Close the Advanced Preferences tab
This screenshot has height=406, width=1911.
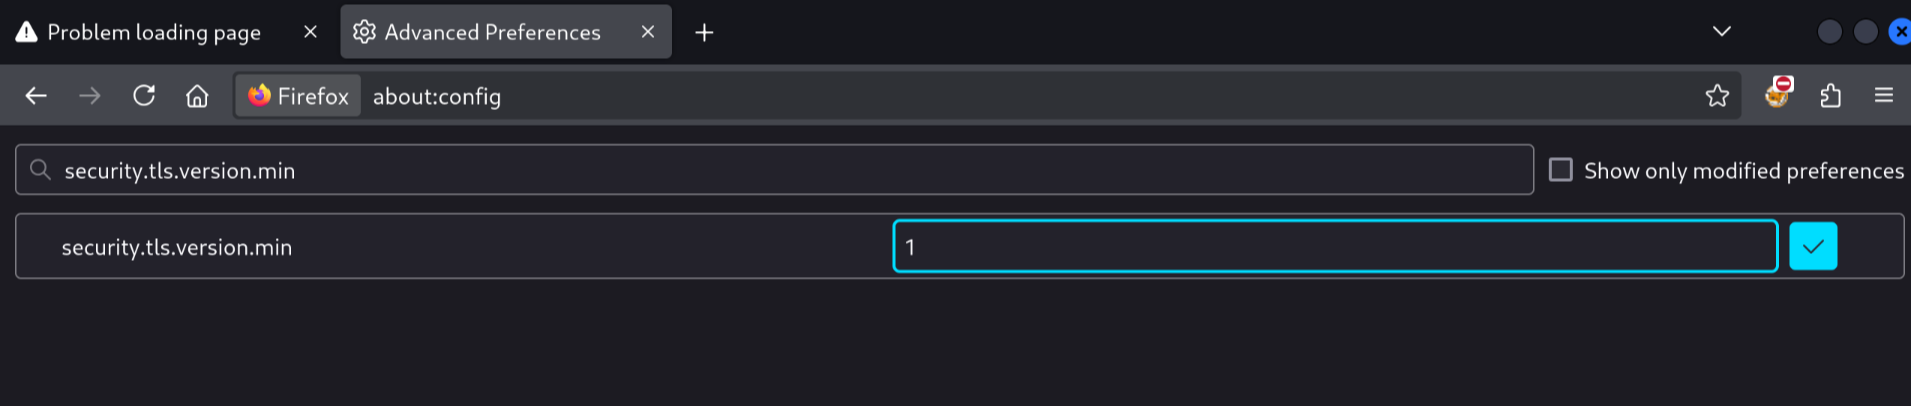[x=648, y=32]
